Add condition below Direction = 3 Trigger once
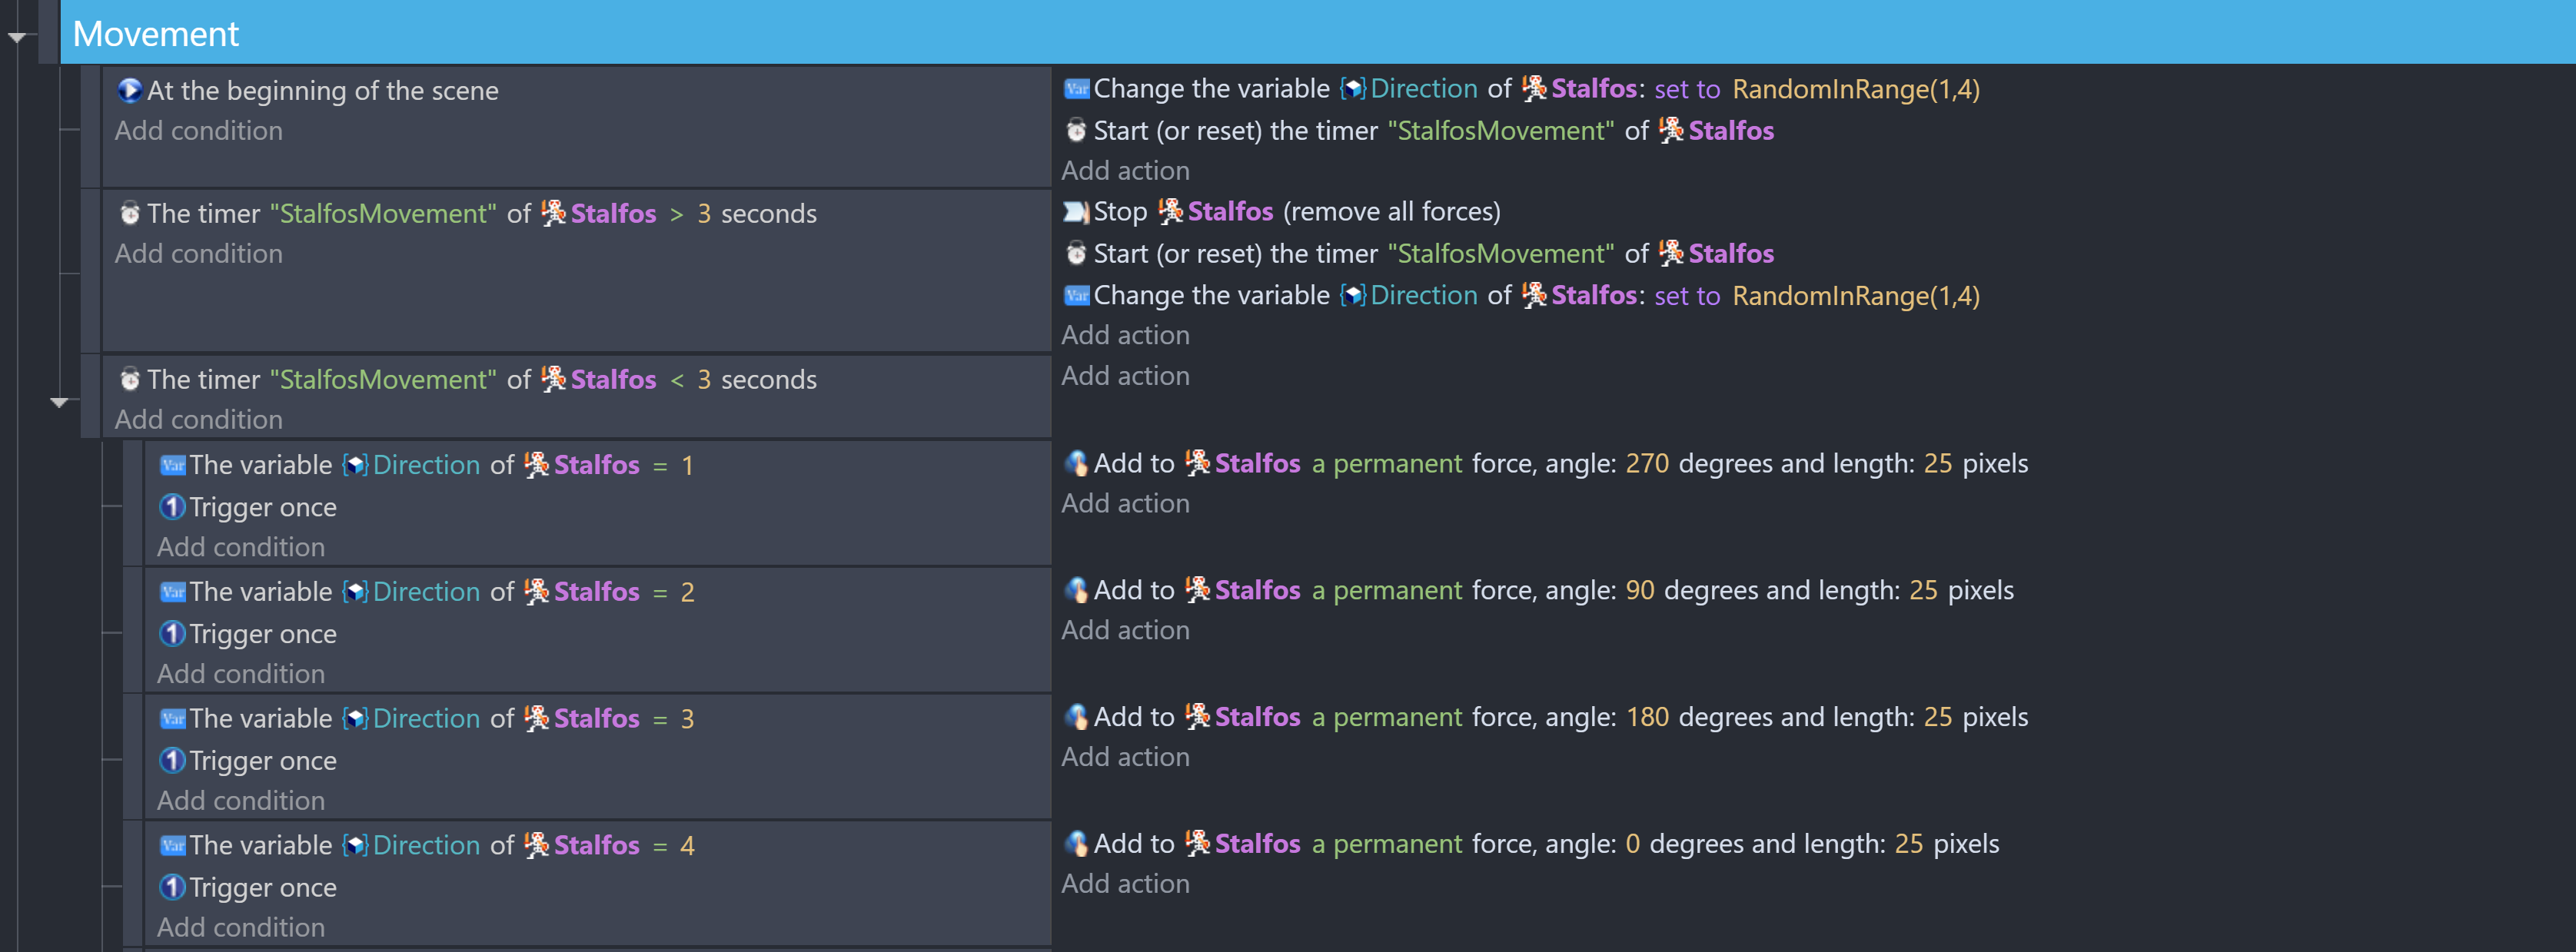 [240, 801]
